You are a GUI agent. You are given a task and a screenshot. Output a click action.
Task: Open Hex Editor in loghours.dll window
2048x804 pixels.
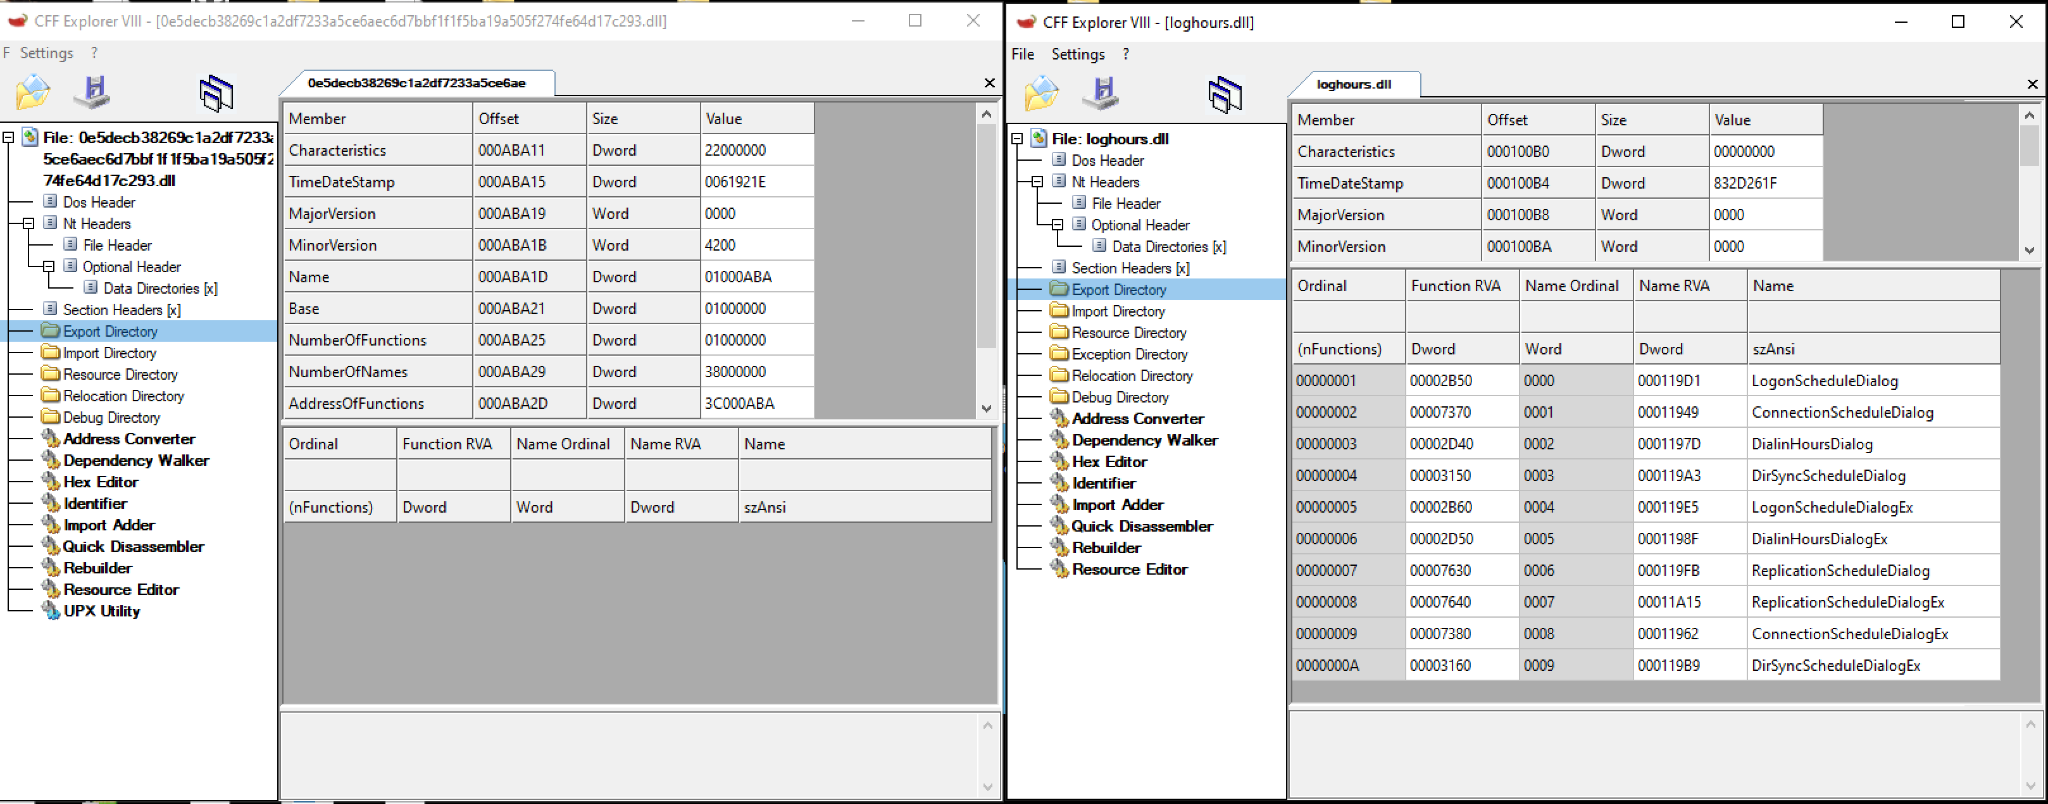[1109, 462]
